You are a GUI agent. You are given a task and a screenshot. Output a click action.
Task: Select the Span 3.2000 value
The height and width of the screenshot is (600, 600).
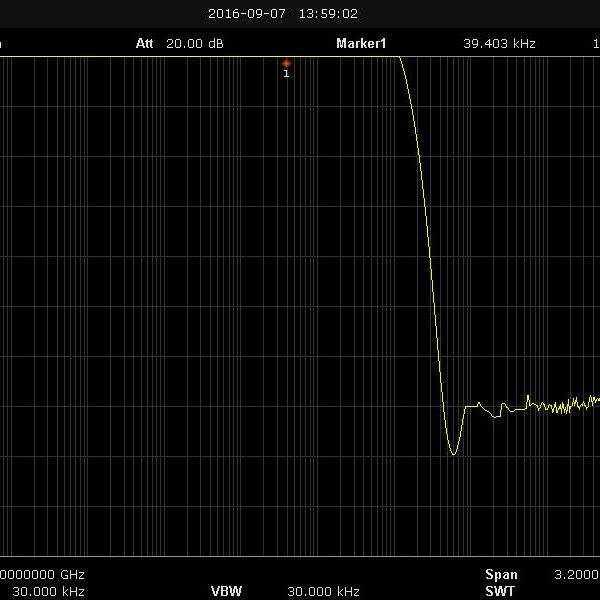click(576, 574)
